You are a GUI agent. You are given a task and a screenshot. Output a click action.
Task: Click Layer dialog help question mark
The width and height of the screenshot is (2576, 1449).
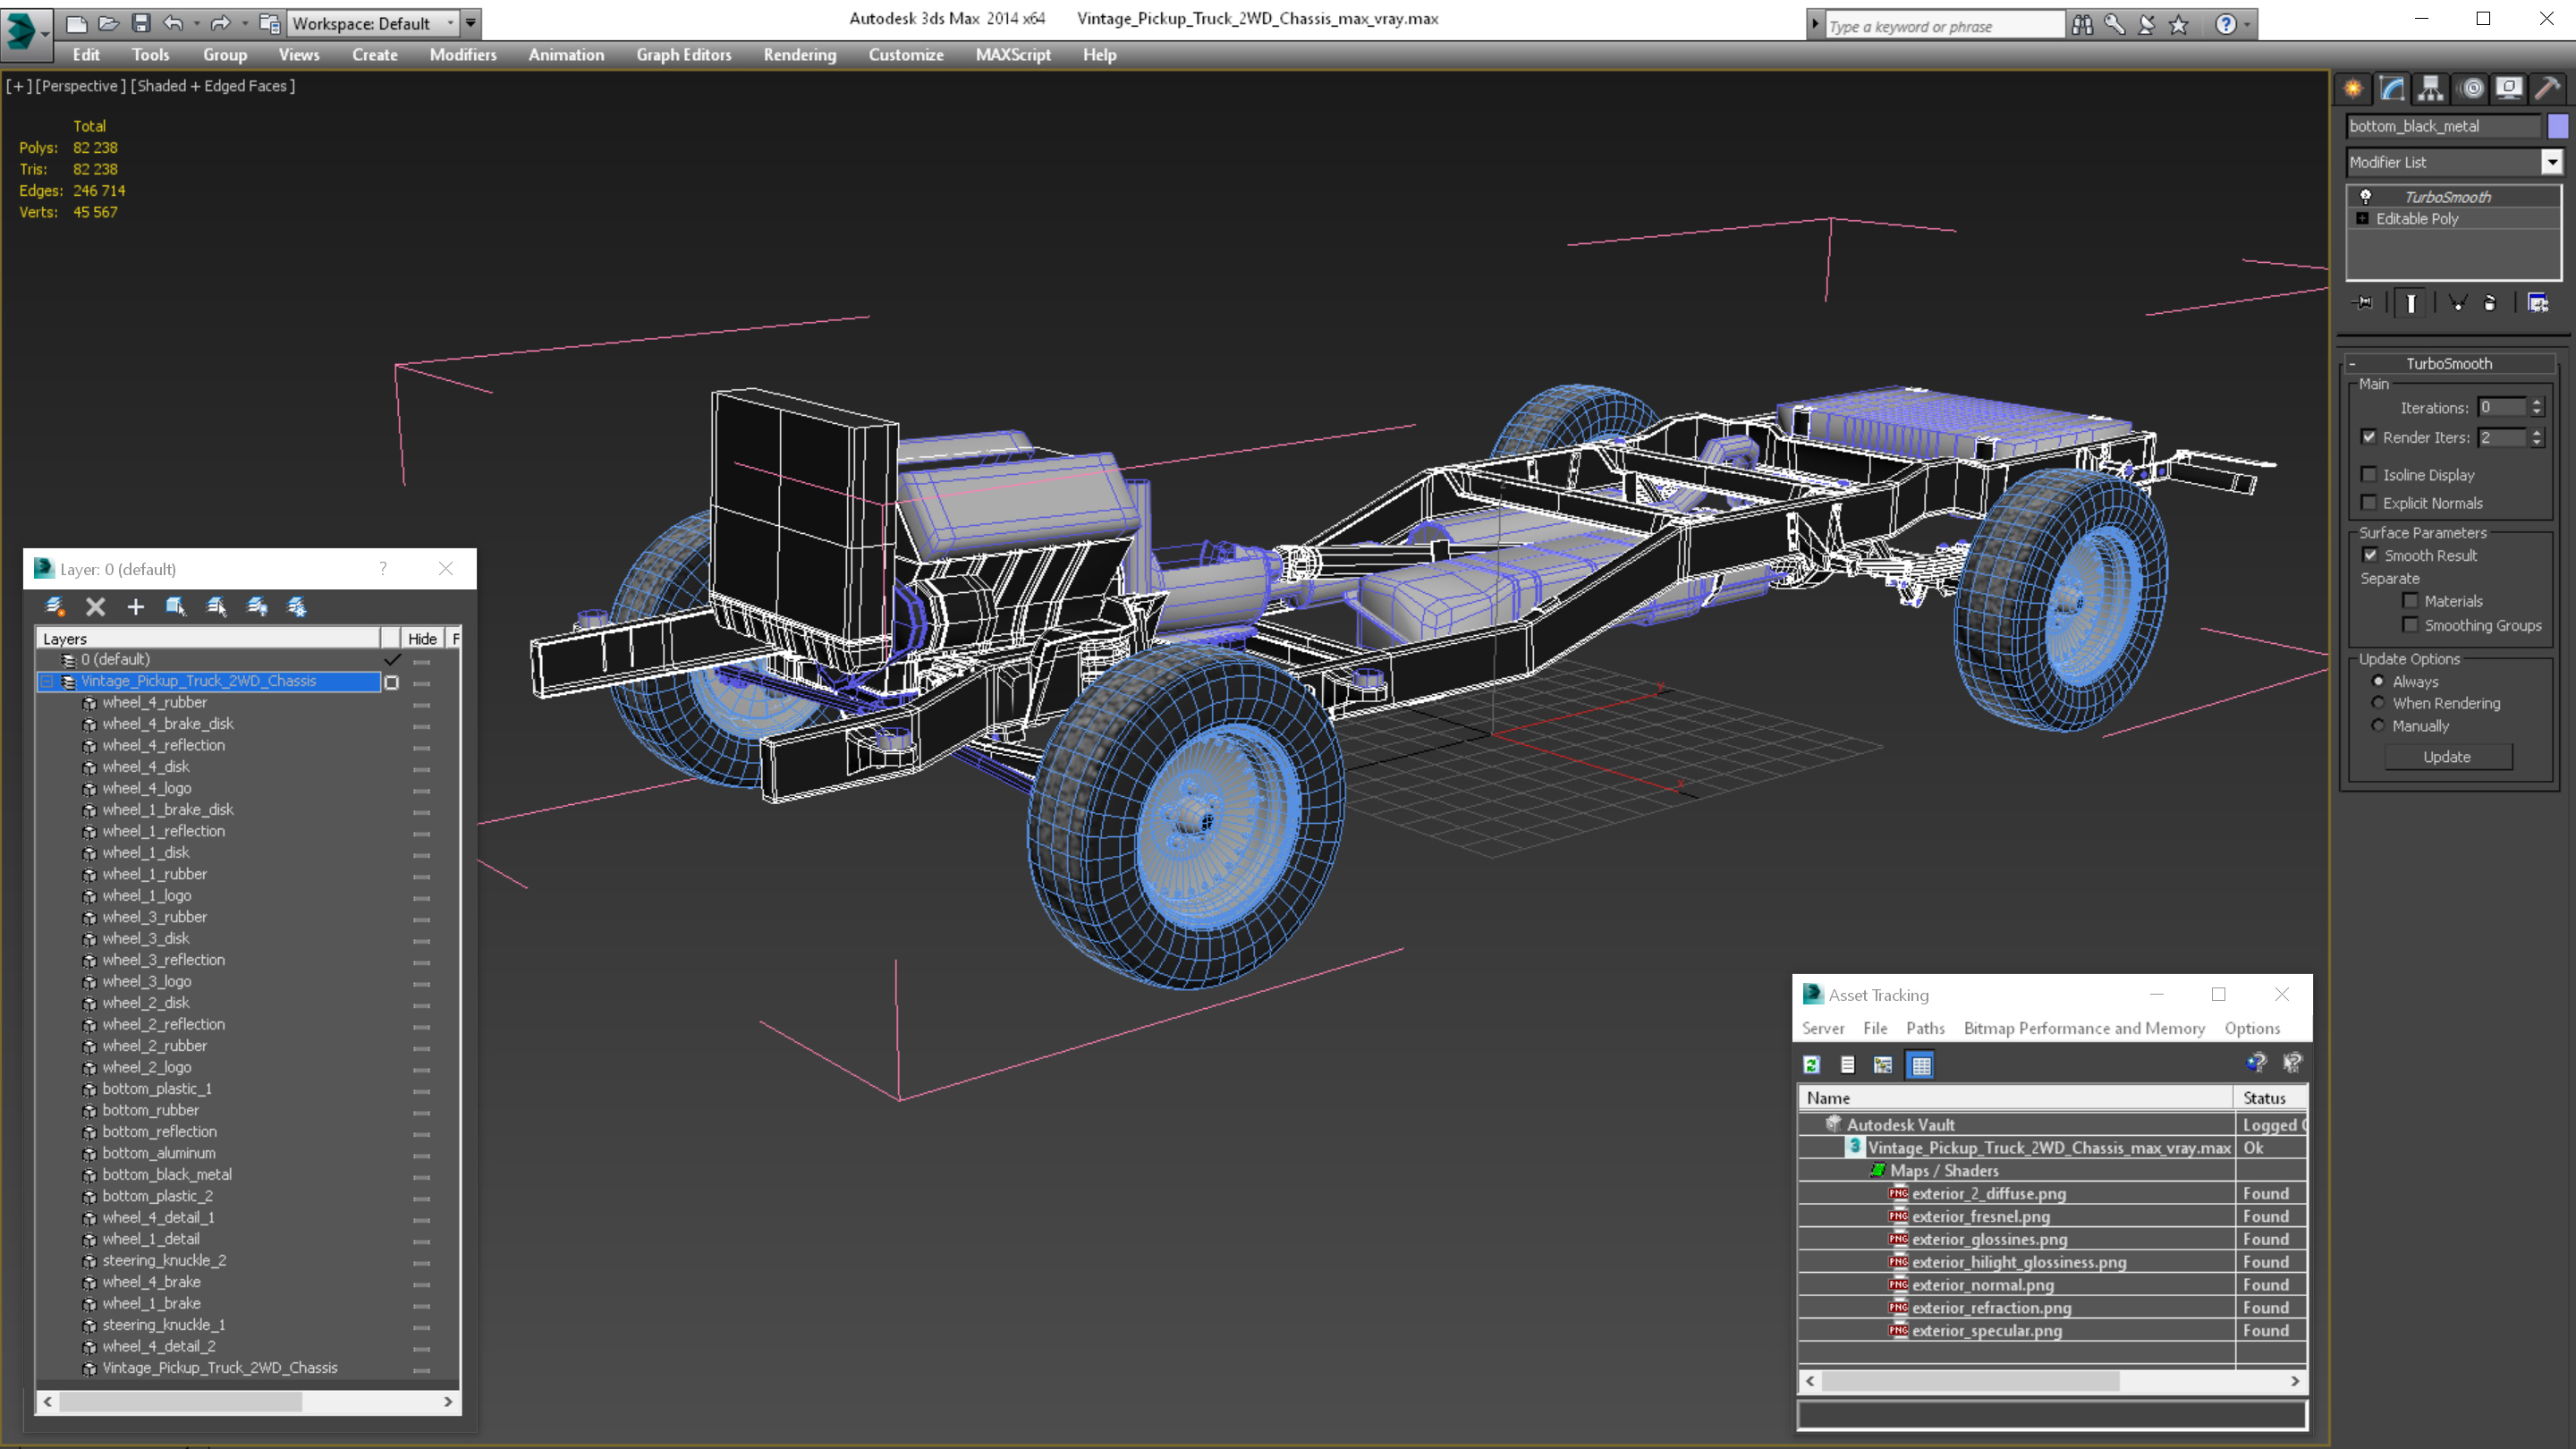(383, 568)
